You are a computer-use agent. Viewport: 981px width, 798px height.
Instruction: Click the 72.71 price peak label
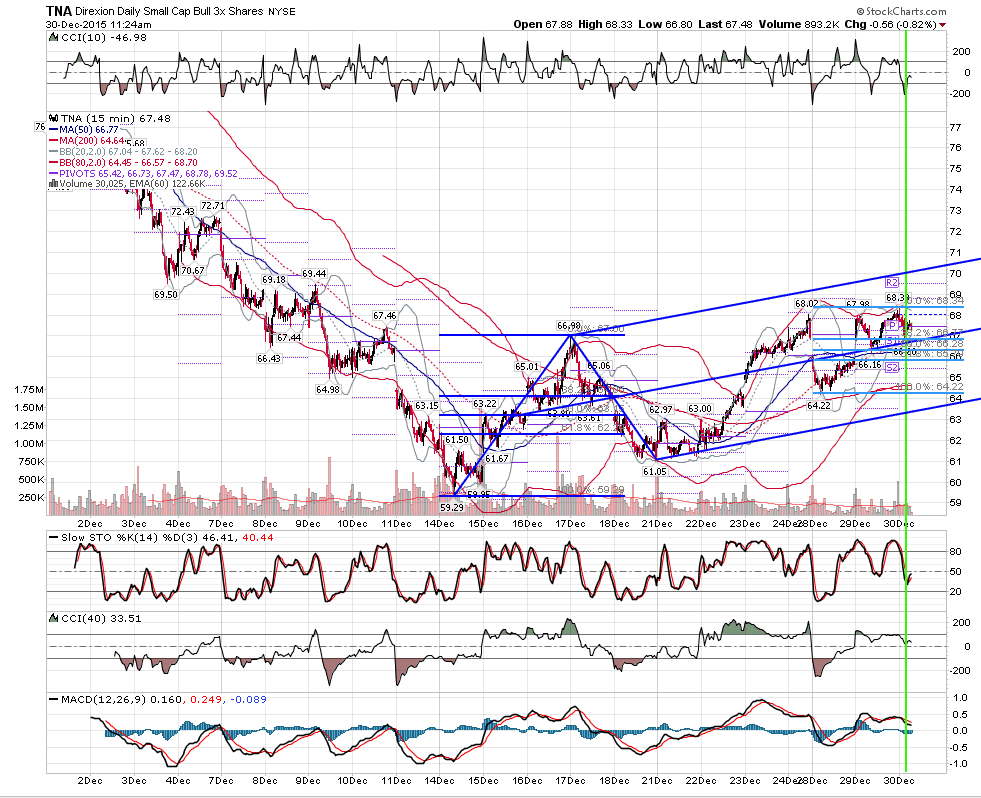(213, 205)
